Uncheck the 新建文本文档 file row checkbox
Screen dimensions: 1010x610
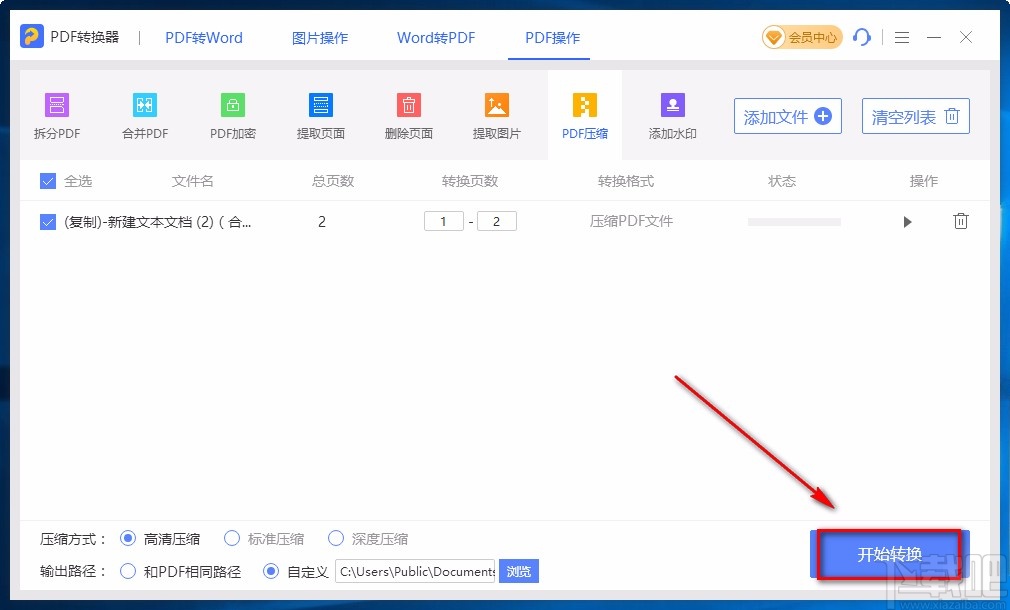point(48,222)
